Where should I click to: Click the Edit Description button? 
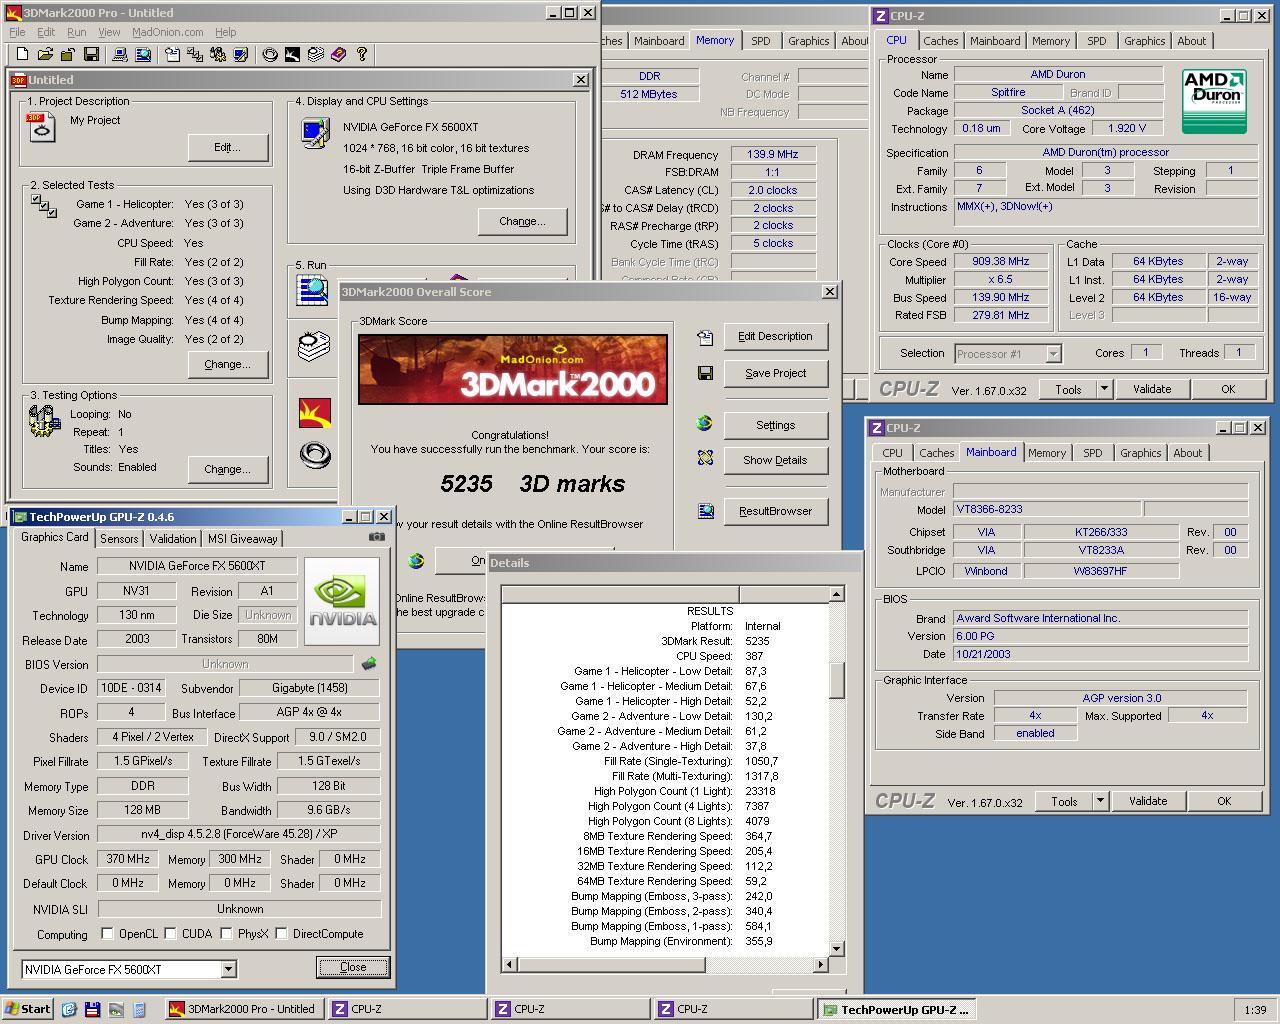click(775, 336)
